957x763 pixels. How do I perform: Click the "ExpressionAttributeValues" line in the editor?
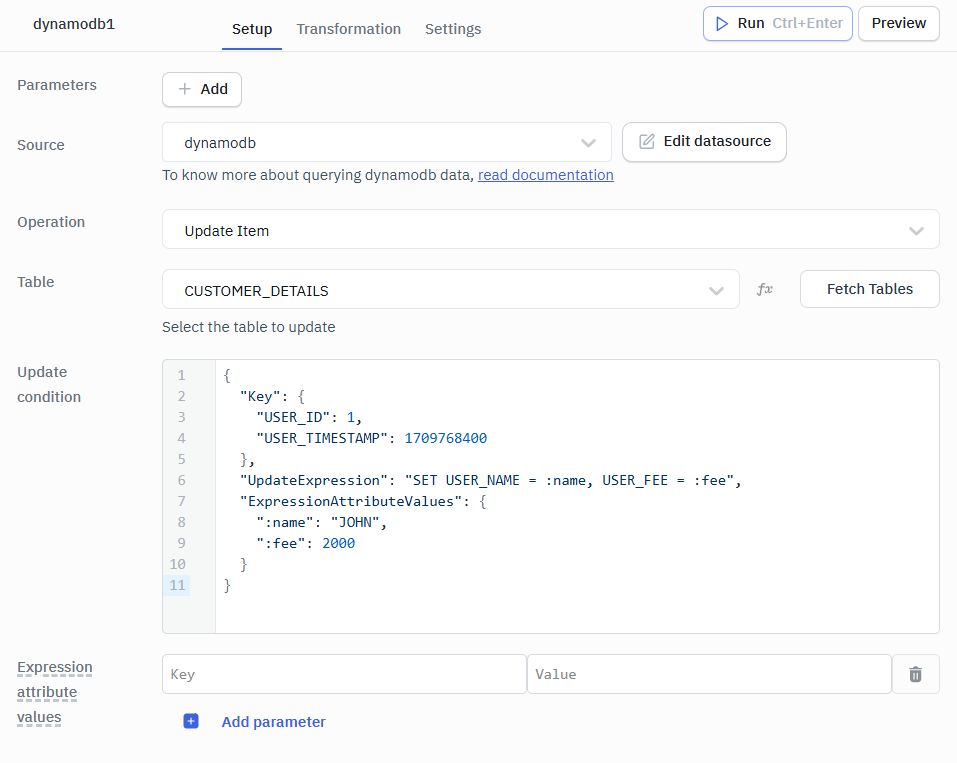pyautogui.click(x=363, y=502)
